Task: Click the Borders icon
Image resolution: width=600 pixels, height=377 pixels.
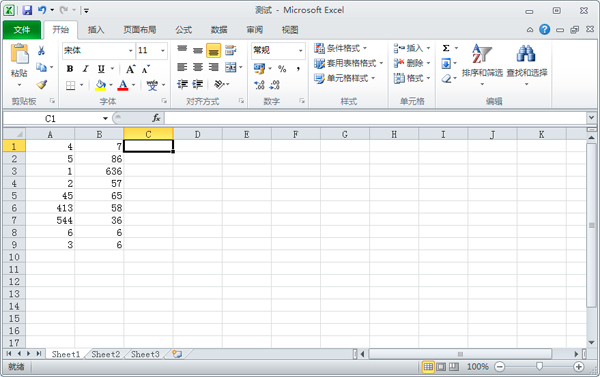Action: (x=70, y=85)
